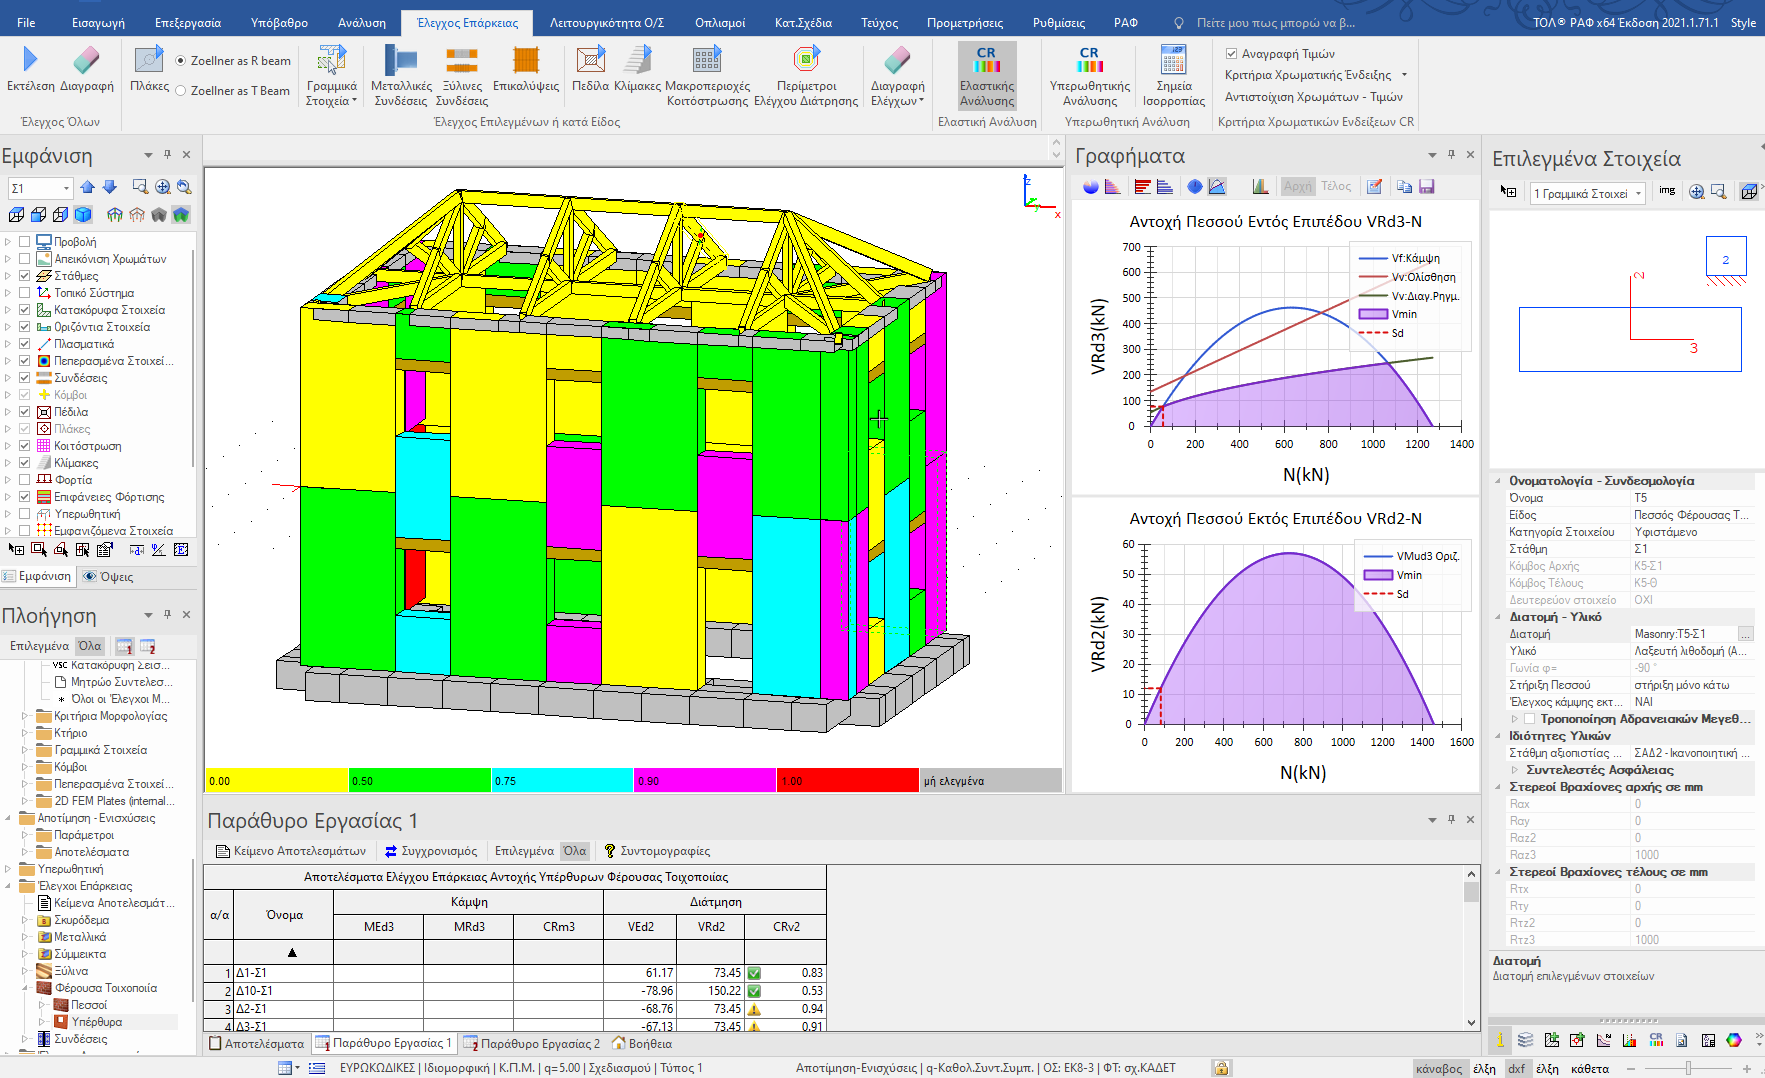Click the Διαγραφή eraser icon in Έλεγχος Όλων

pos(87,62)
